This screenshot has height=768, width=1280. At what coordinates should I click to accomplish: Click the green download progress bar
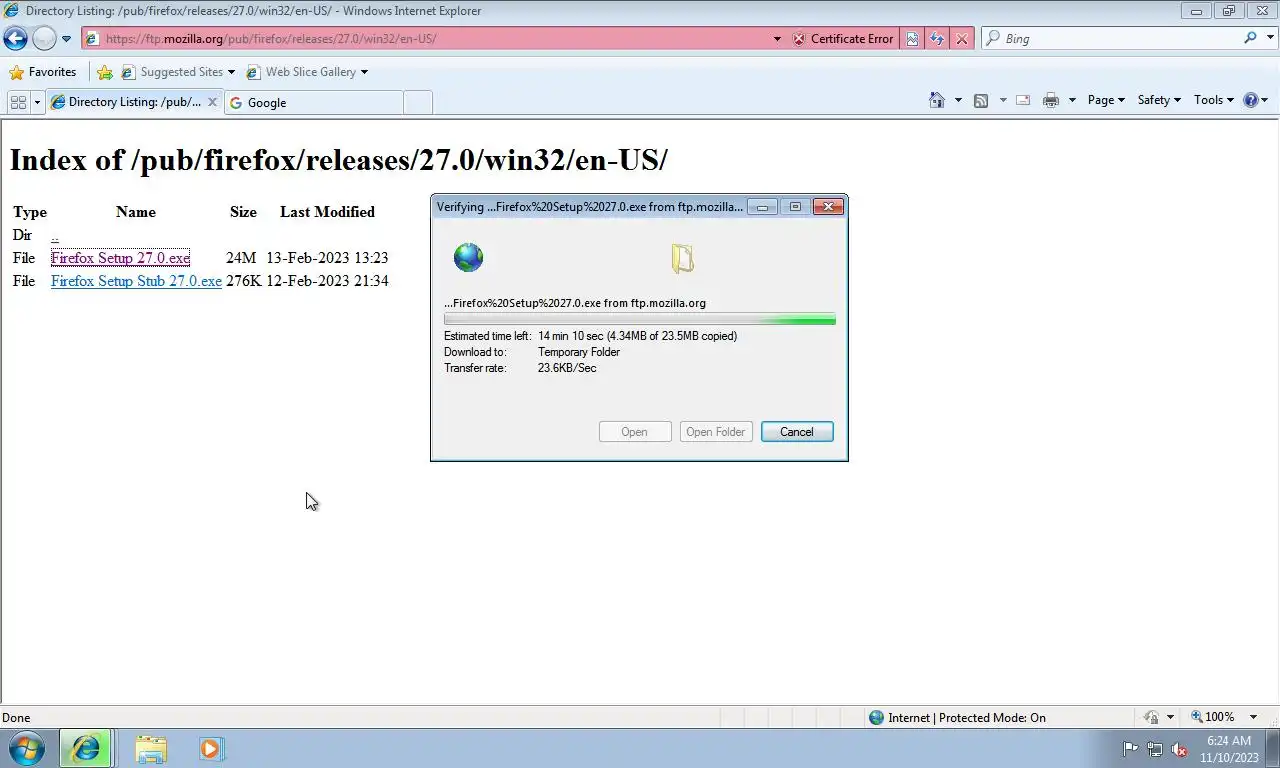tap(639, 320)
